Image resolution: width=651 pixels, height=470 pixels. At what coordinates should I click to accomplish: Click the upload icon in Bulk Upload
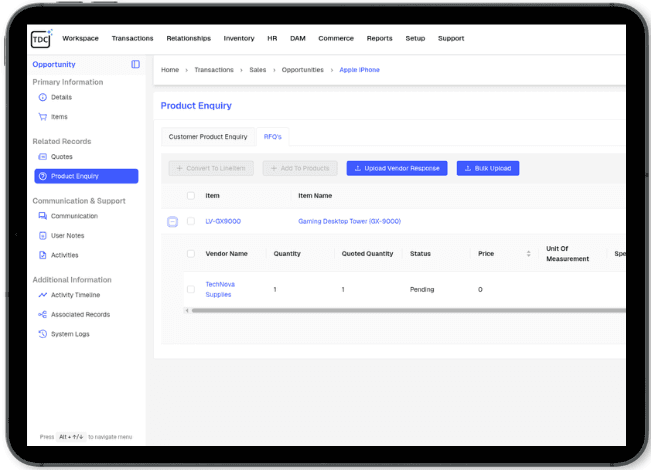point(467,168)
